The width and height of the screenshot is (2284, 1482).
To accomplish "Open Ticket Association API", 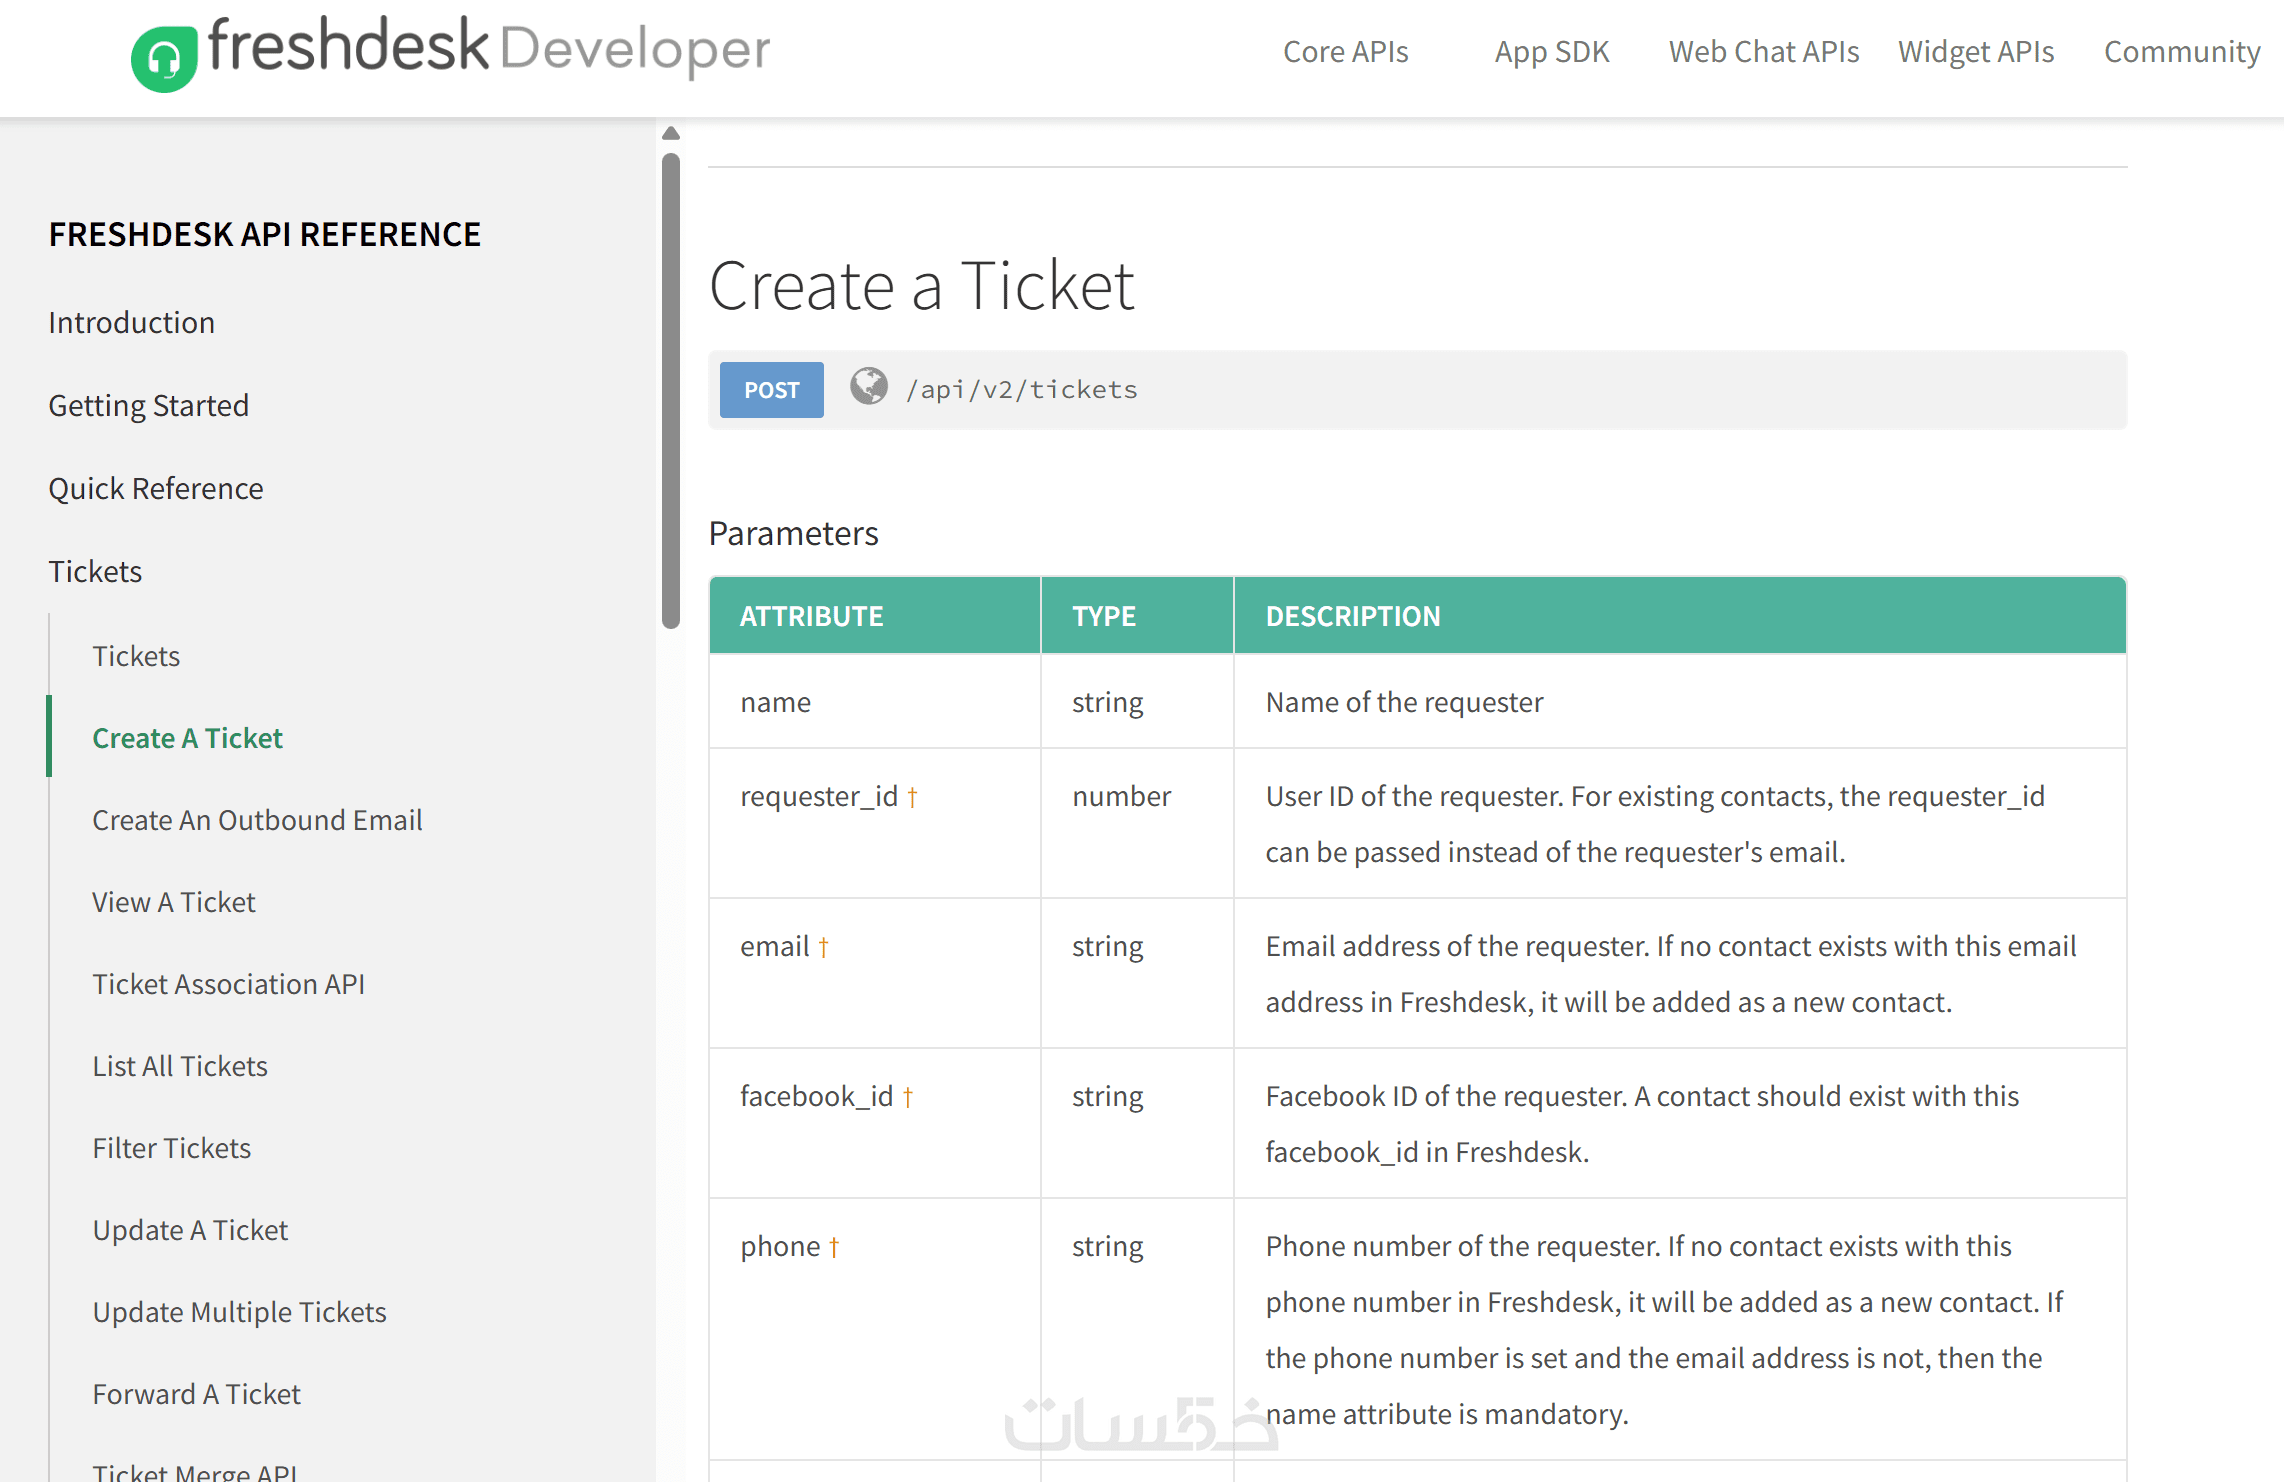I will (x=228, y=984).
